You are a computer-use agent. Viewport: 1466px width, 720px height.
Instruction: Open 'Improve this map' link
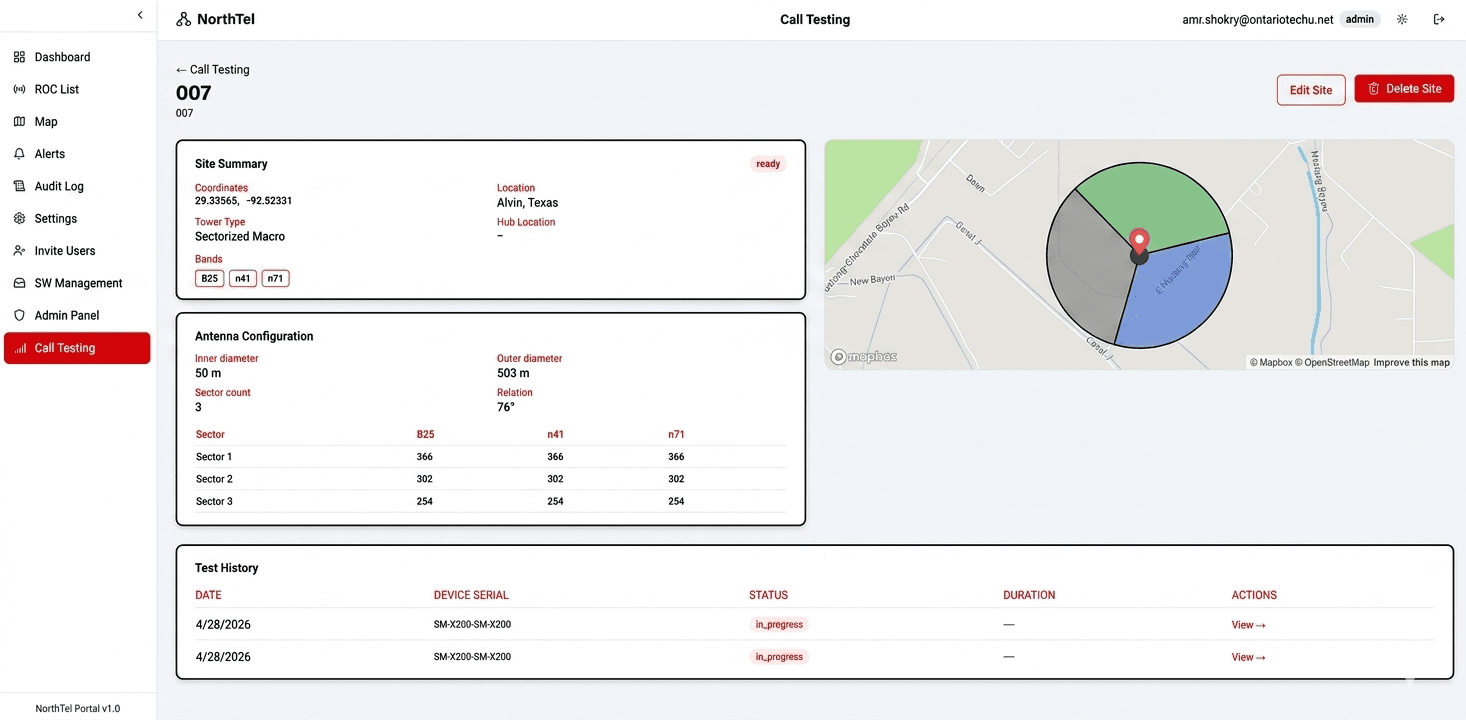[x=1411, y=362]
